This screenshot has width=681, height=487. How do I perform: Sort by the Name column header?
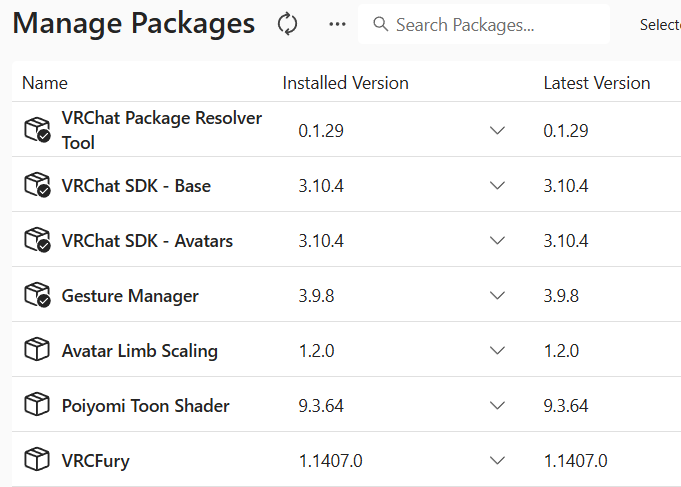pos(45,83)
